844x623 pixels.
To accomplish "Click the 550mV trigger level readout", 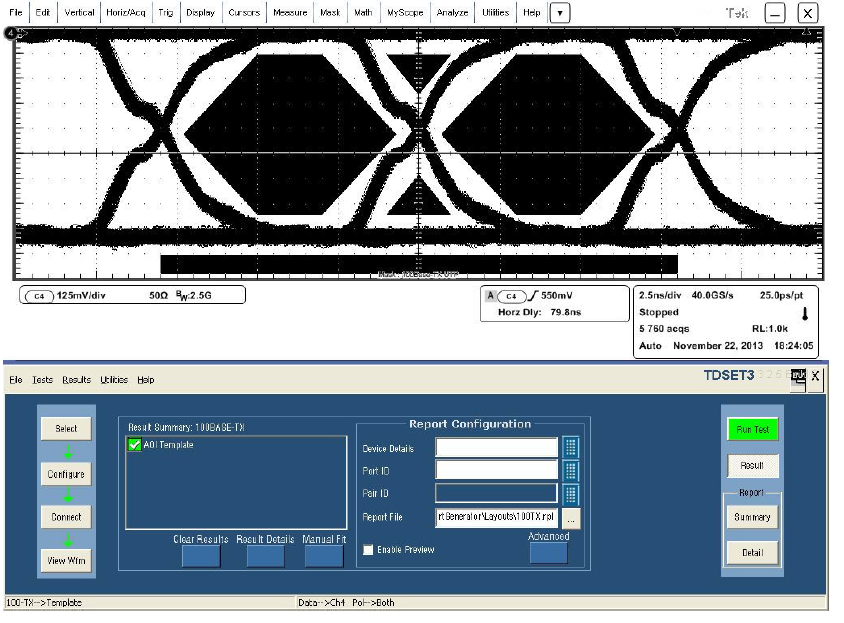I will click(557, 296).
